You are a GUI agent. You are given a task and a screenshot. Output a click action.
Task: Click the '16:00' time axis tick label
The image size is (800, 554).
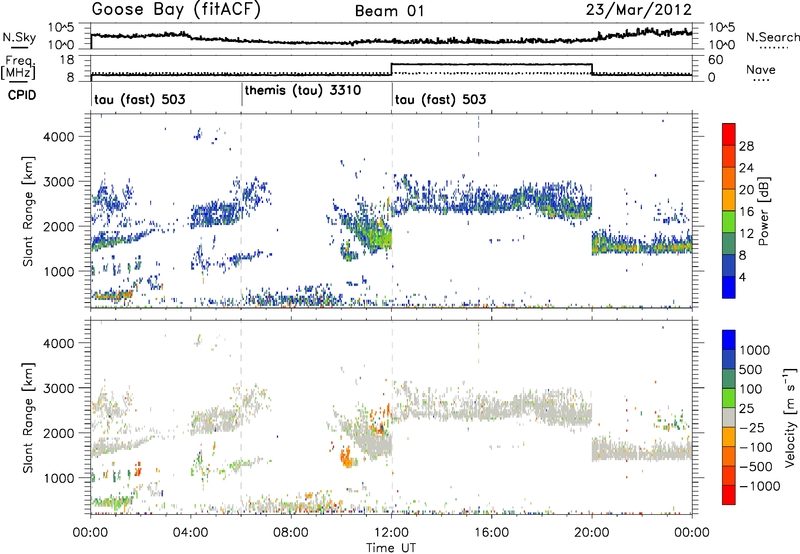click(491, 533)
